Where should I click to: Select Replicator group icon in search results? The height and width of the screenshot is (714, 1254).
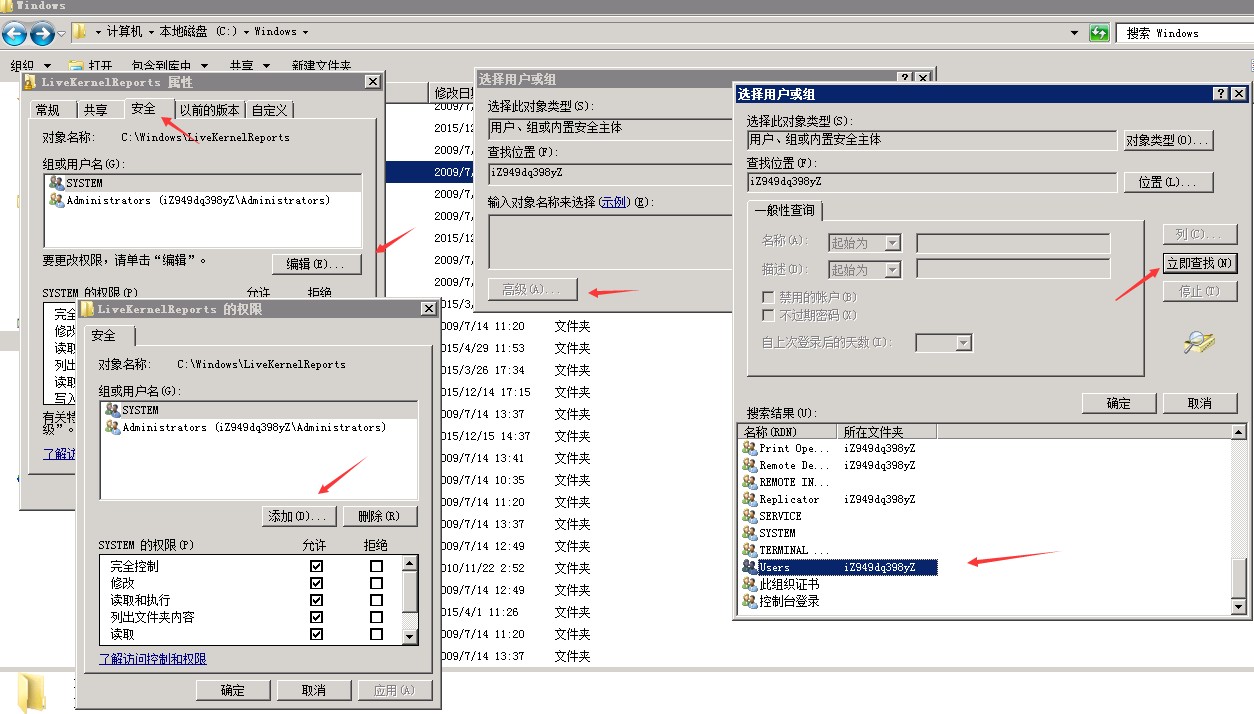(x=750, y=499)
